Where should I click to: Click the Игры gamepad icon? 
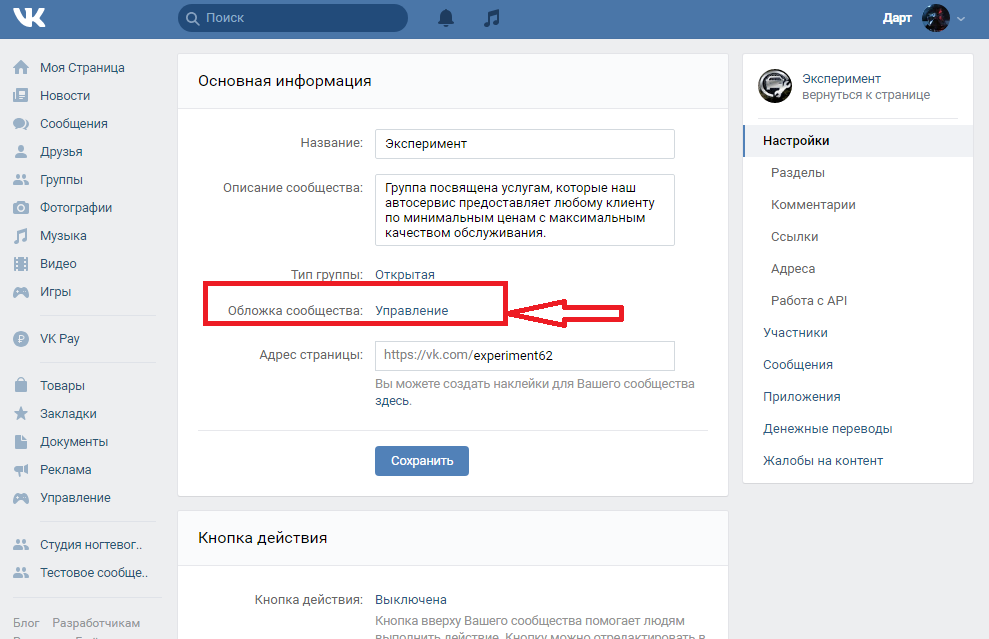(20, 292)
